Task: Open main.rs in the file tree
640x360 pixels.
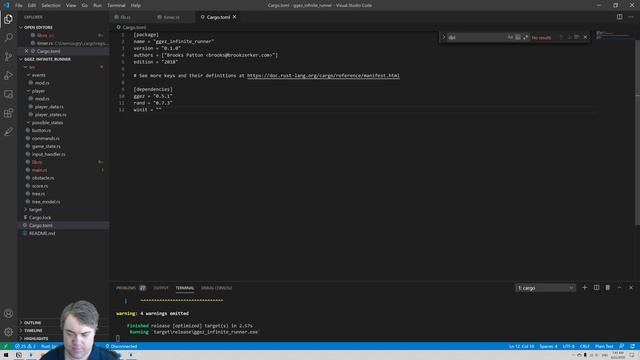Action: tap(40, 170)
